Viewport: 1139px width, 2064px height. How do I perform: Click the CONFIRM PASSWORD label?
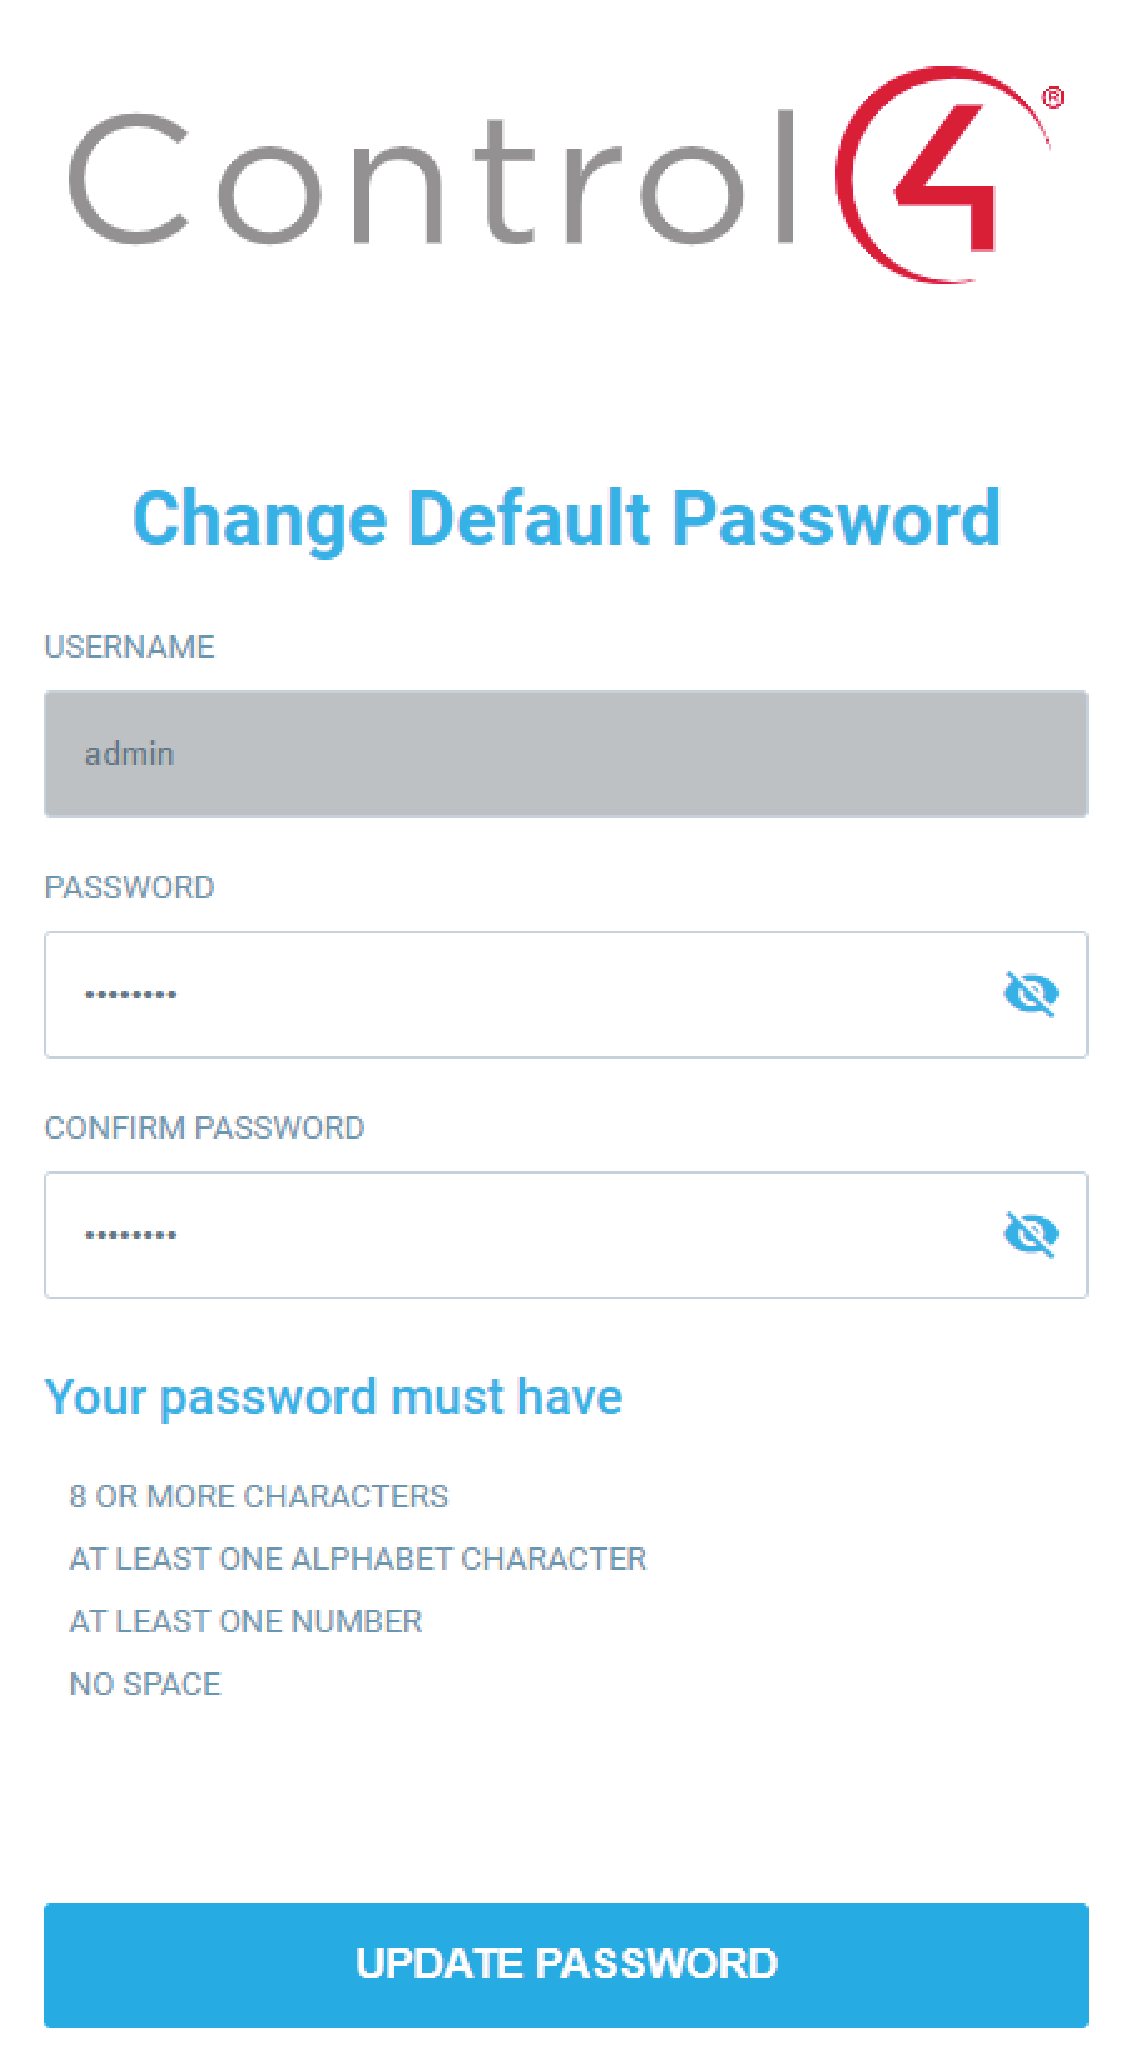point(205,1128)
